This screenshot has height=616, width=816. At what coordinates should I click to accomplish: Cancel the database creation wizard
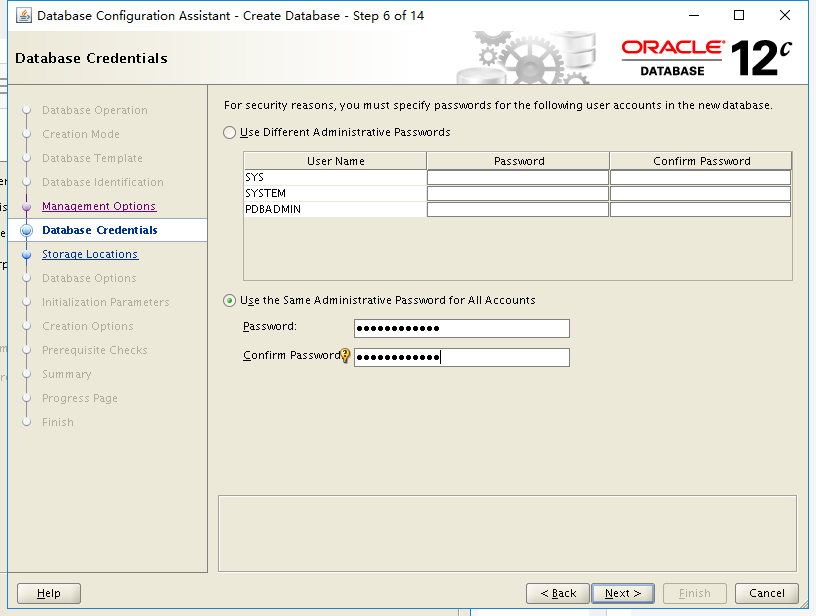(x=767, y=592)
